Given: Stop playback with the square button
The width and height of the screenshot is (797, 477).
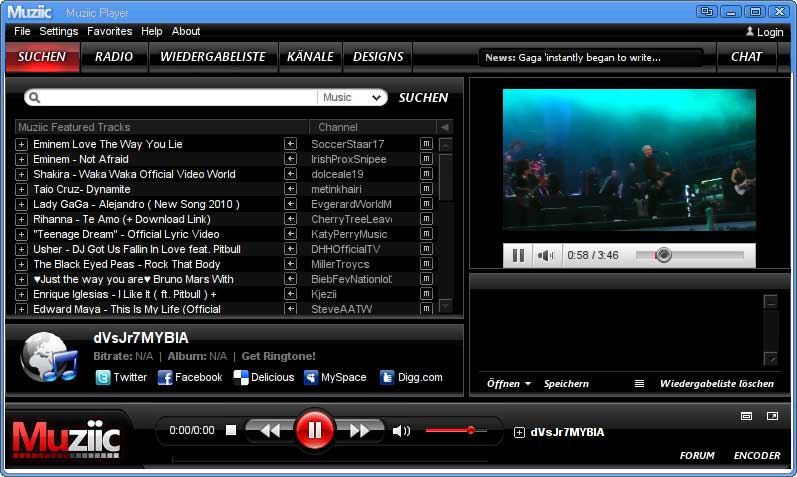Looking at the screenshot, I should click(231, 431).
